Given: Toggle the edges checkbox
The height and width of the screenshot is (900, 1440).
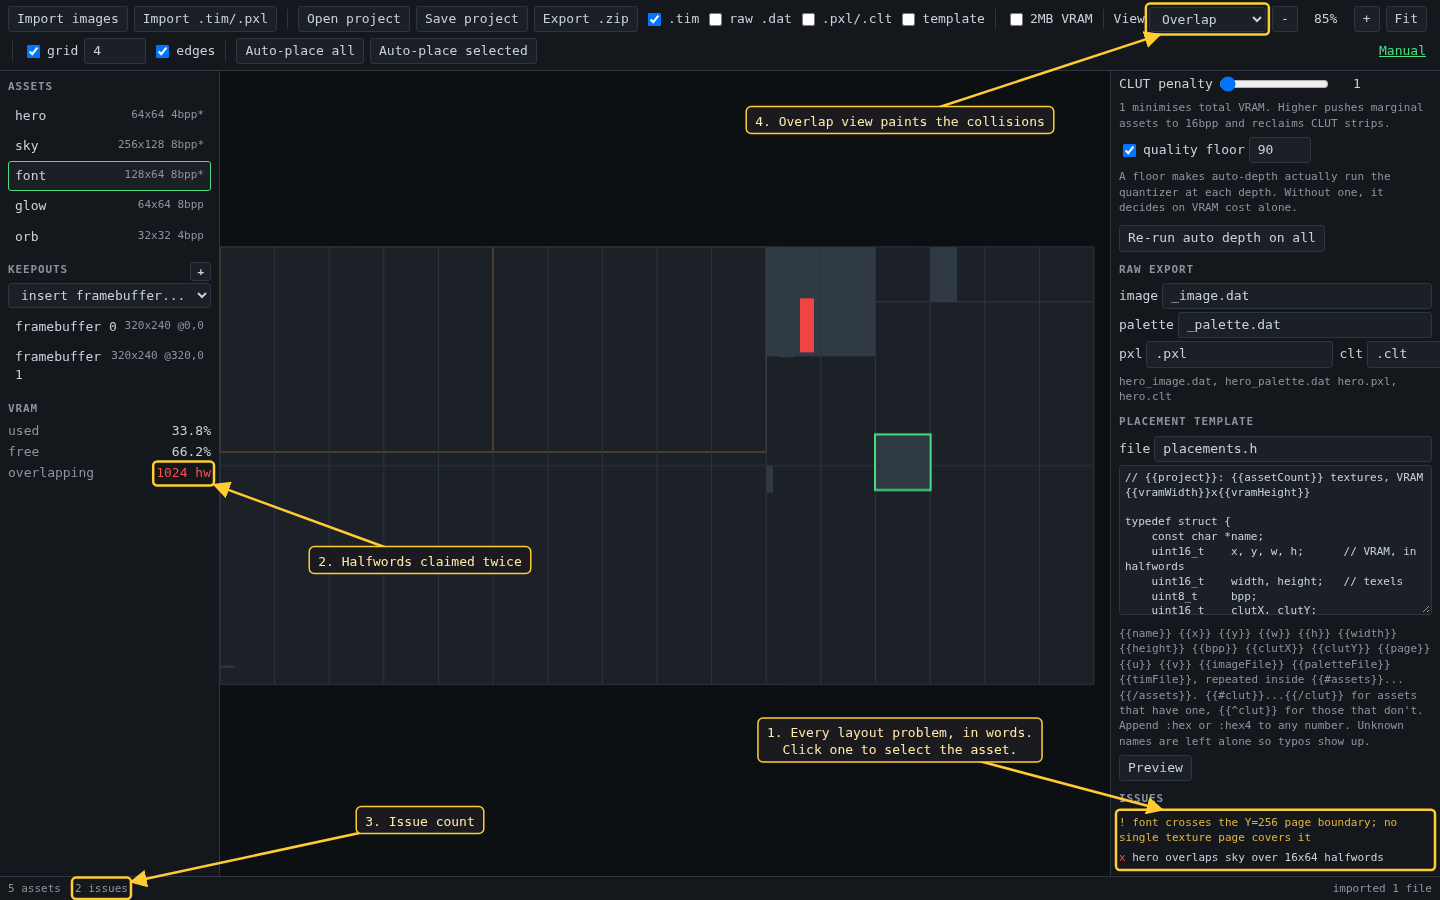Looking at the screenshot, I should [x=162, y=51].
